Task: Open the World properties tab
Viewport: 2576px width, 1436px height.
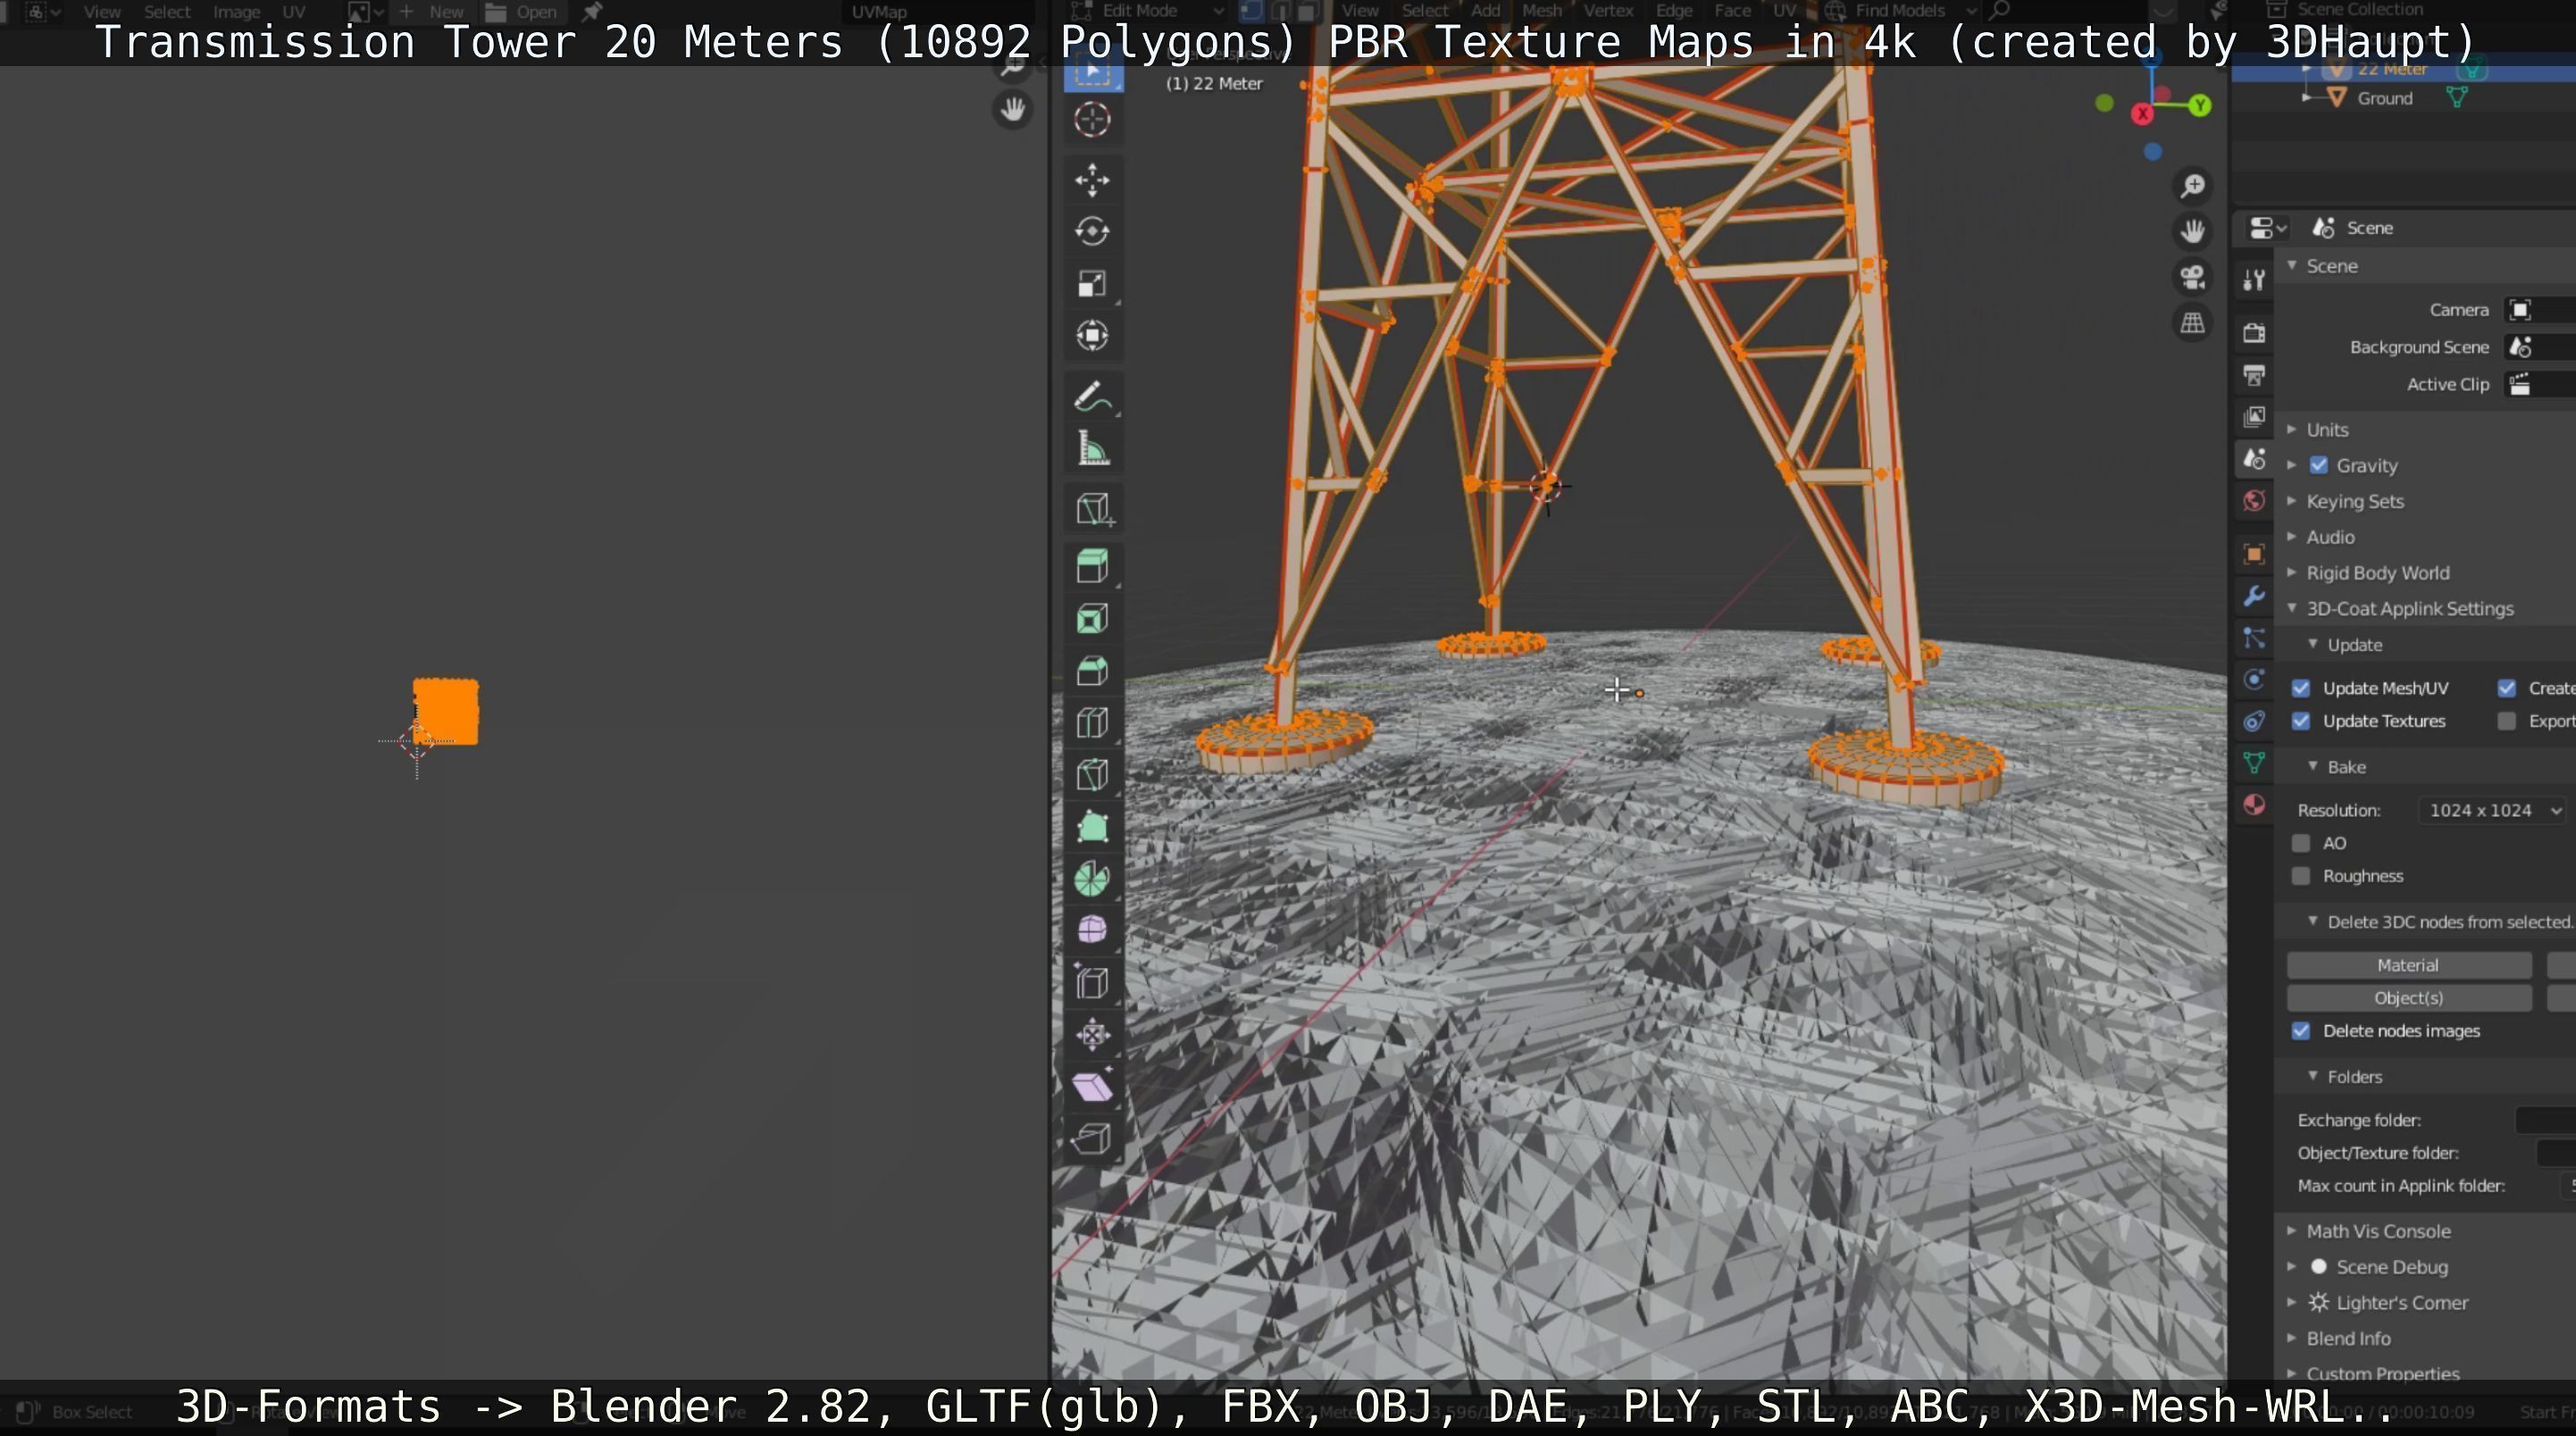Action: (x=2254, y=500)
